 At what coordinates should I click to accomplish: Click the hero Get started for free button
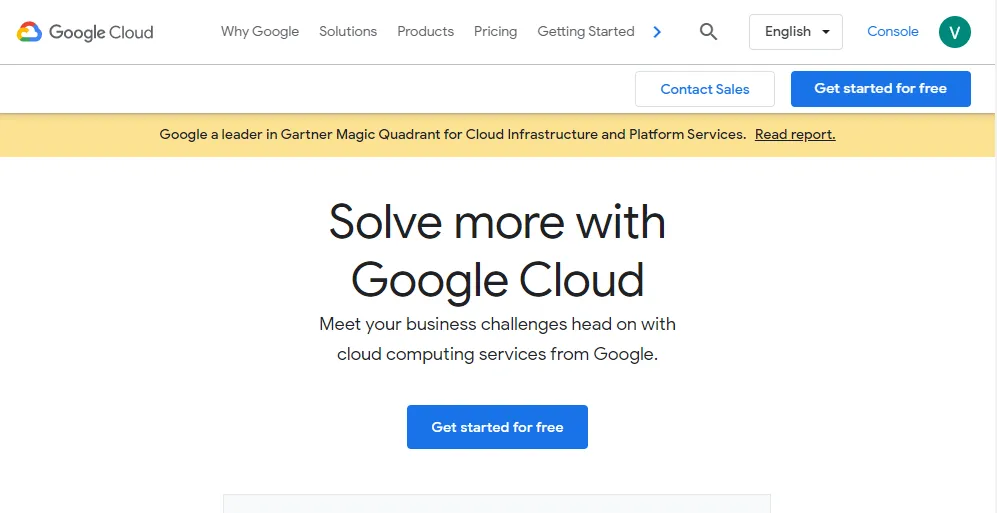497,427
